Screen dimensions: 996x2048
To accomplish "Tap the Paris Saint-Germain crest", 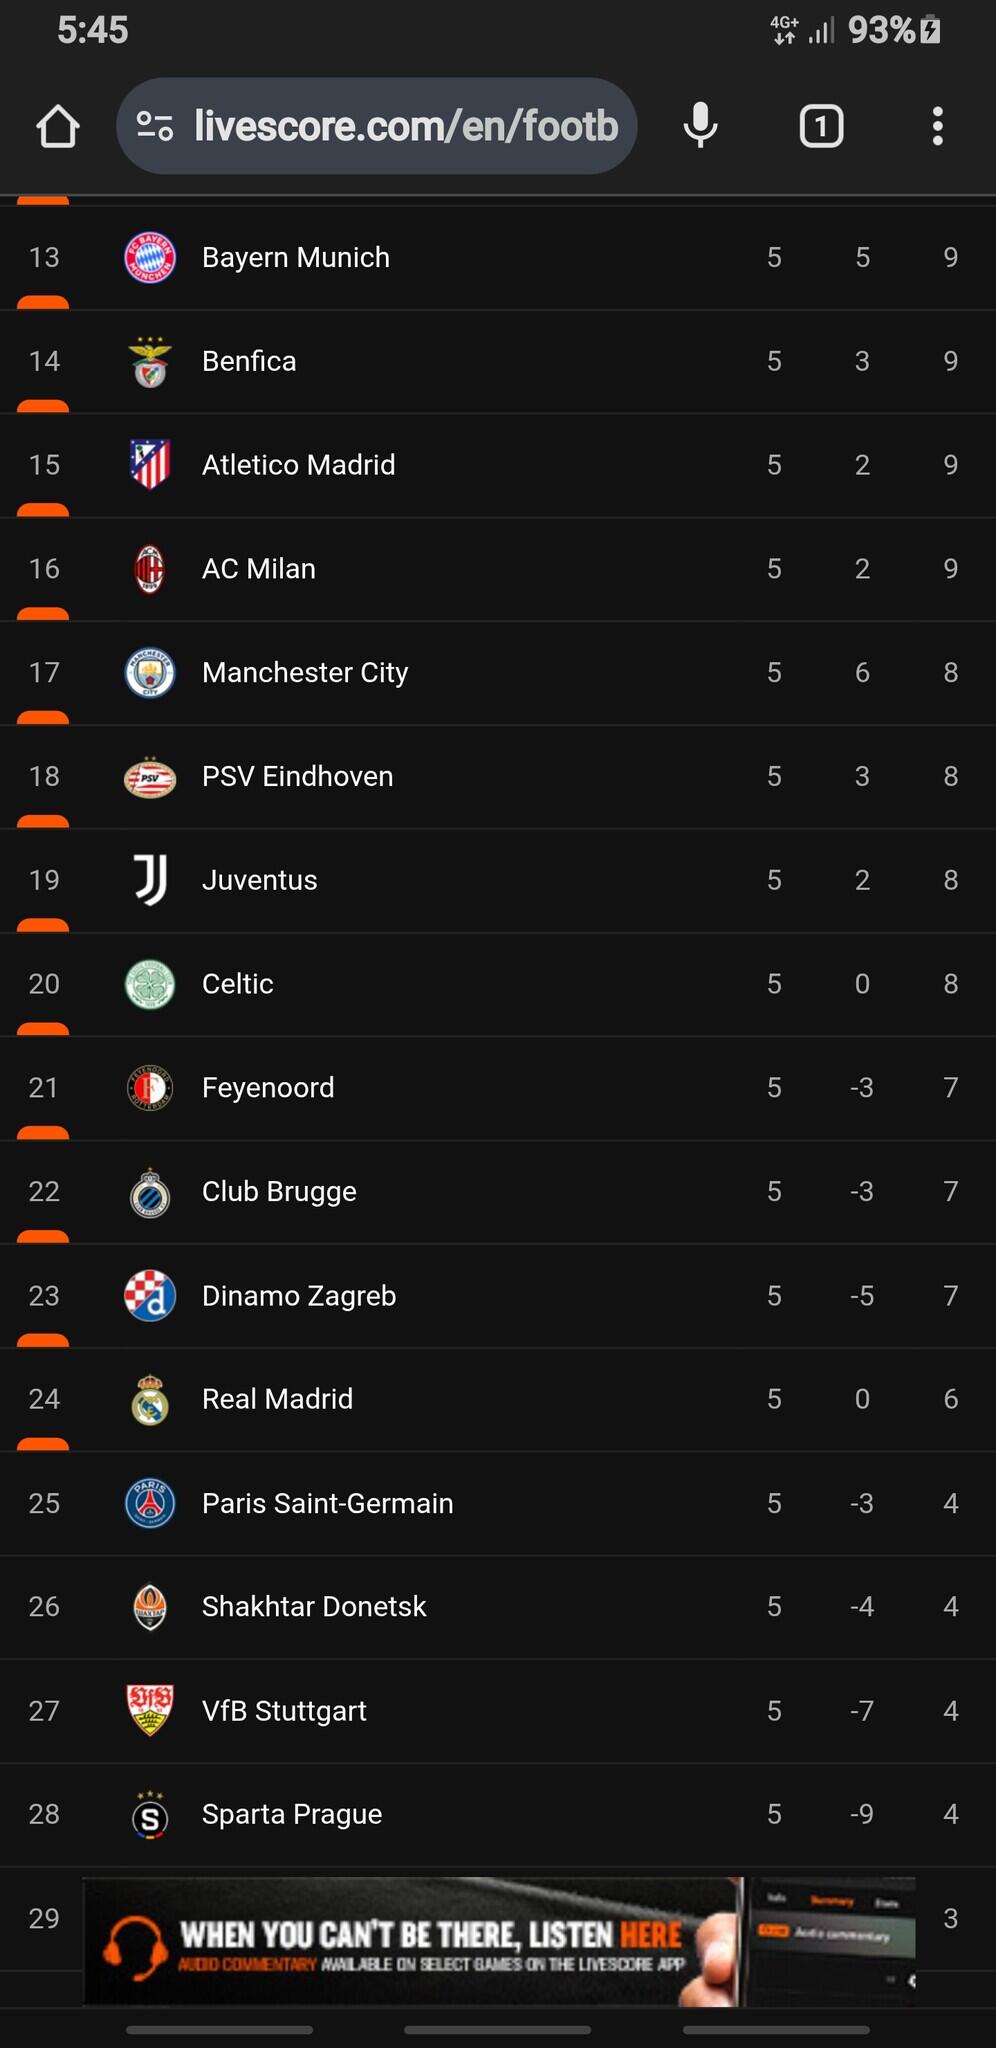I will click(x=150, y=1503).
